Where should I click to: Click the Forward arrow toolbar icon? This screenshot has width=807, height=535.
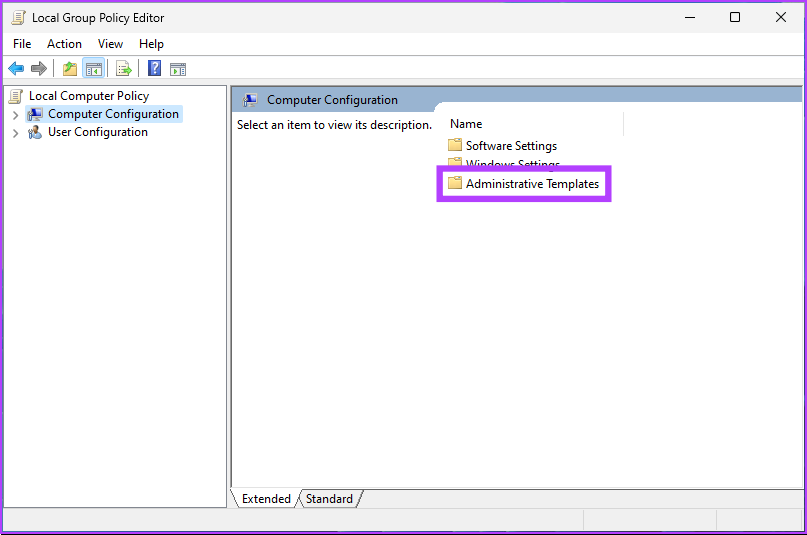[39, 69]
